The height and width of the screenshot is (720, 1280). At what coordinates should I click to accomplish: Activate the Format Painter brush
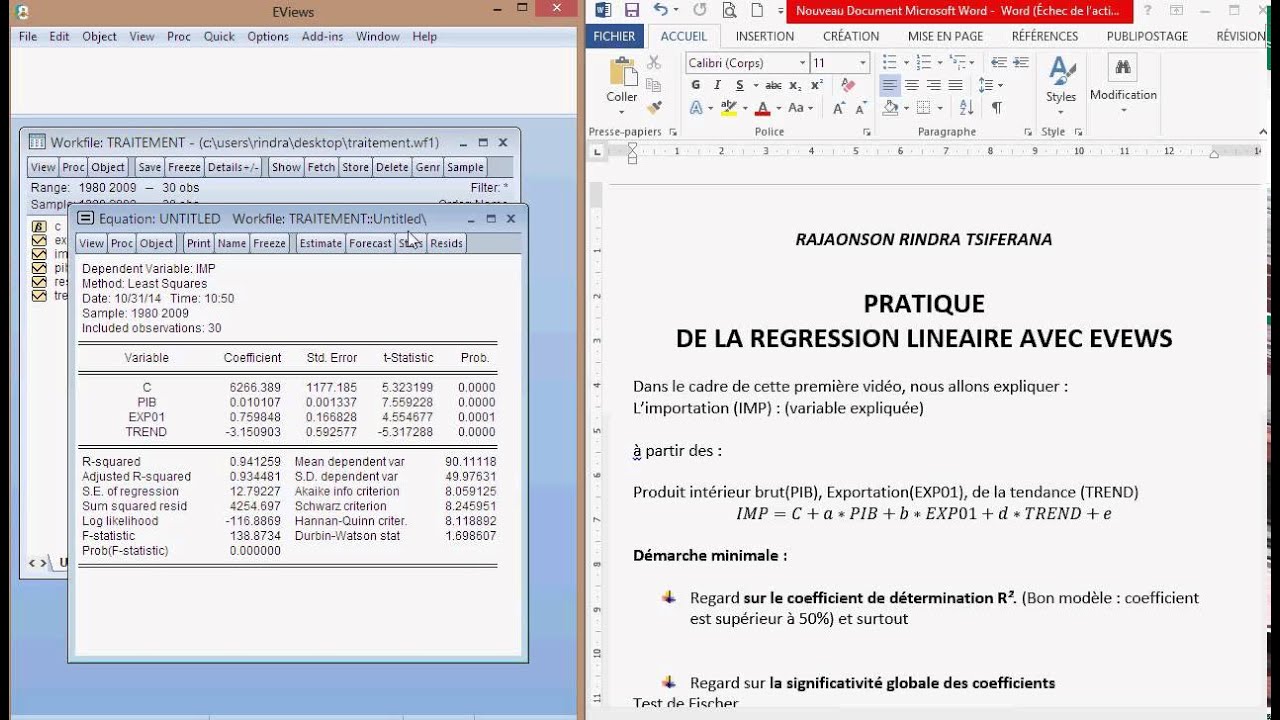654,107
